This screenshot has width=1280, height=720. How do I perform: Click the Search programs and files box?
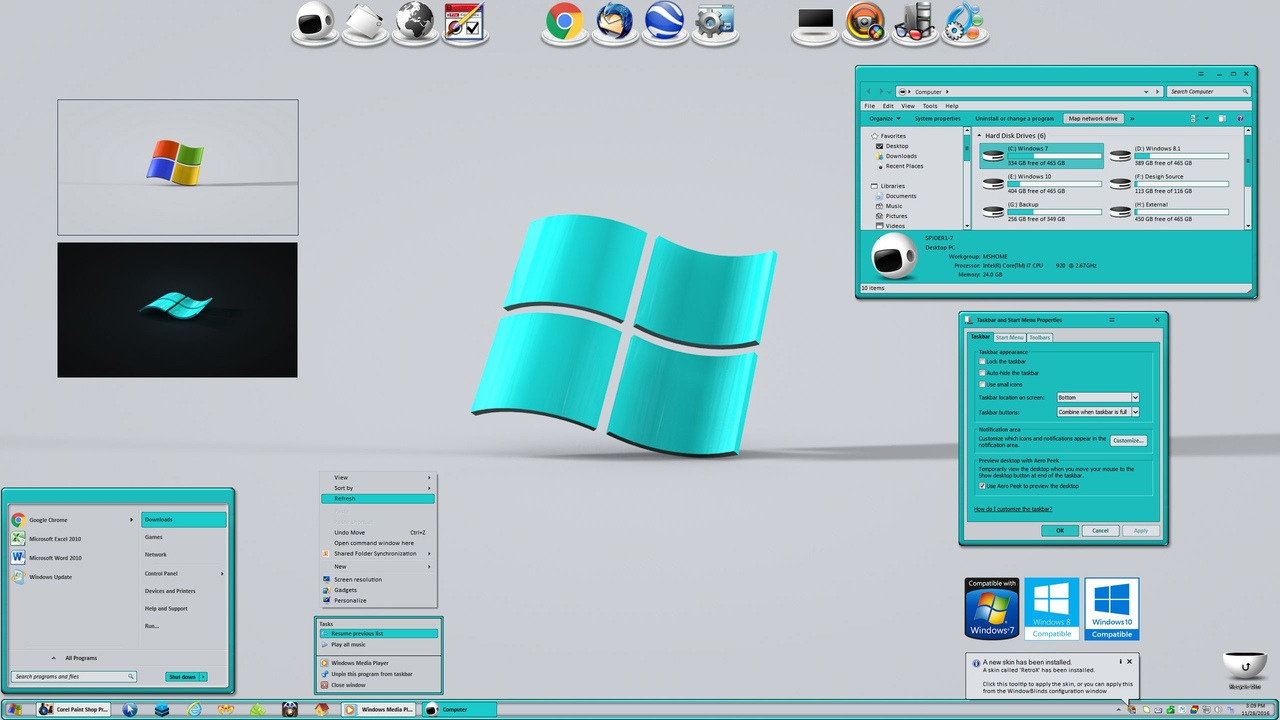coord(68,677)
